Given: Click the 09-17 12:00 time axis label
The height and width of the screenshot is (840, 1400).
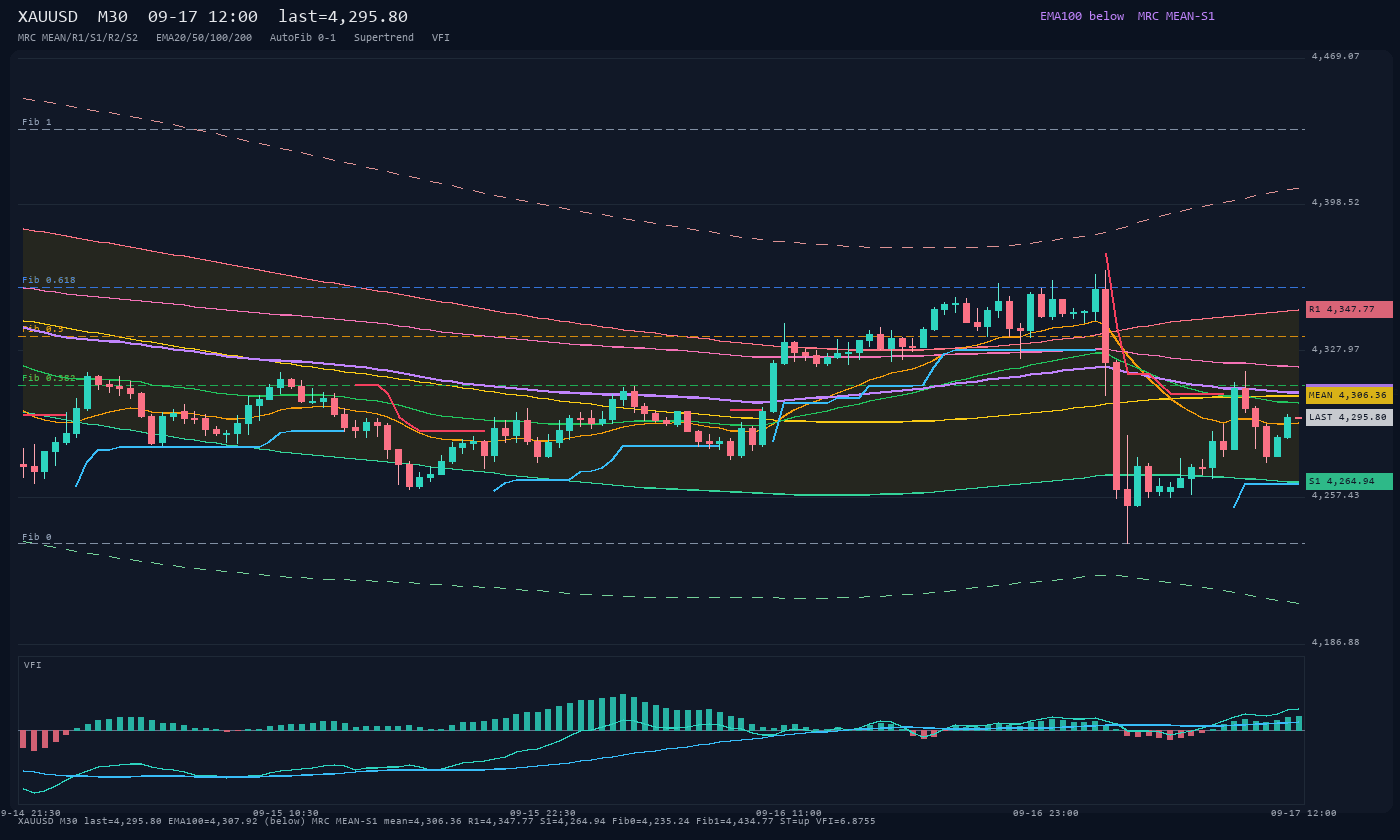Looking at the screenshot, I should coord(1304,813).
